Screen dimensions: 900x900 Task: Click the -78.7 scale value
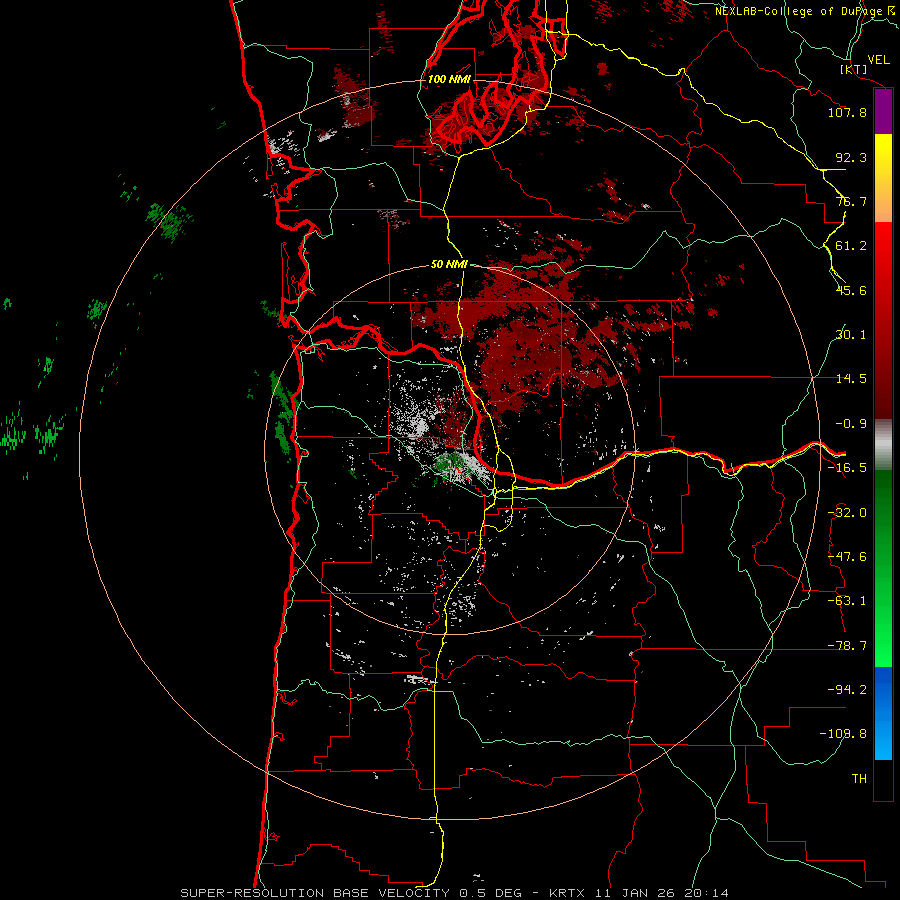(847, 646)
